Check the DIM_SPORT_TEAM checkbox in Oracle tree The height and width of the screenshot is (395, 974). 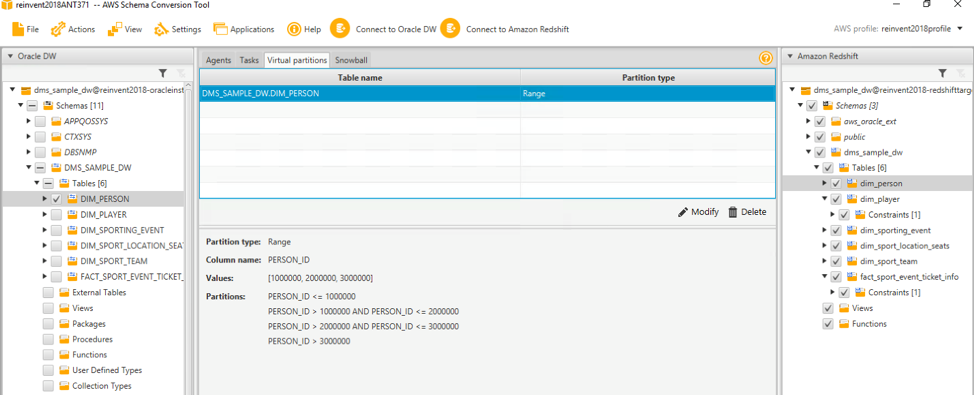pyautogui.click(x=56, y=261)
